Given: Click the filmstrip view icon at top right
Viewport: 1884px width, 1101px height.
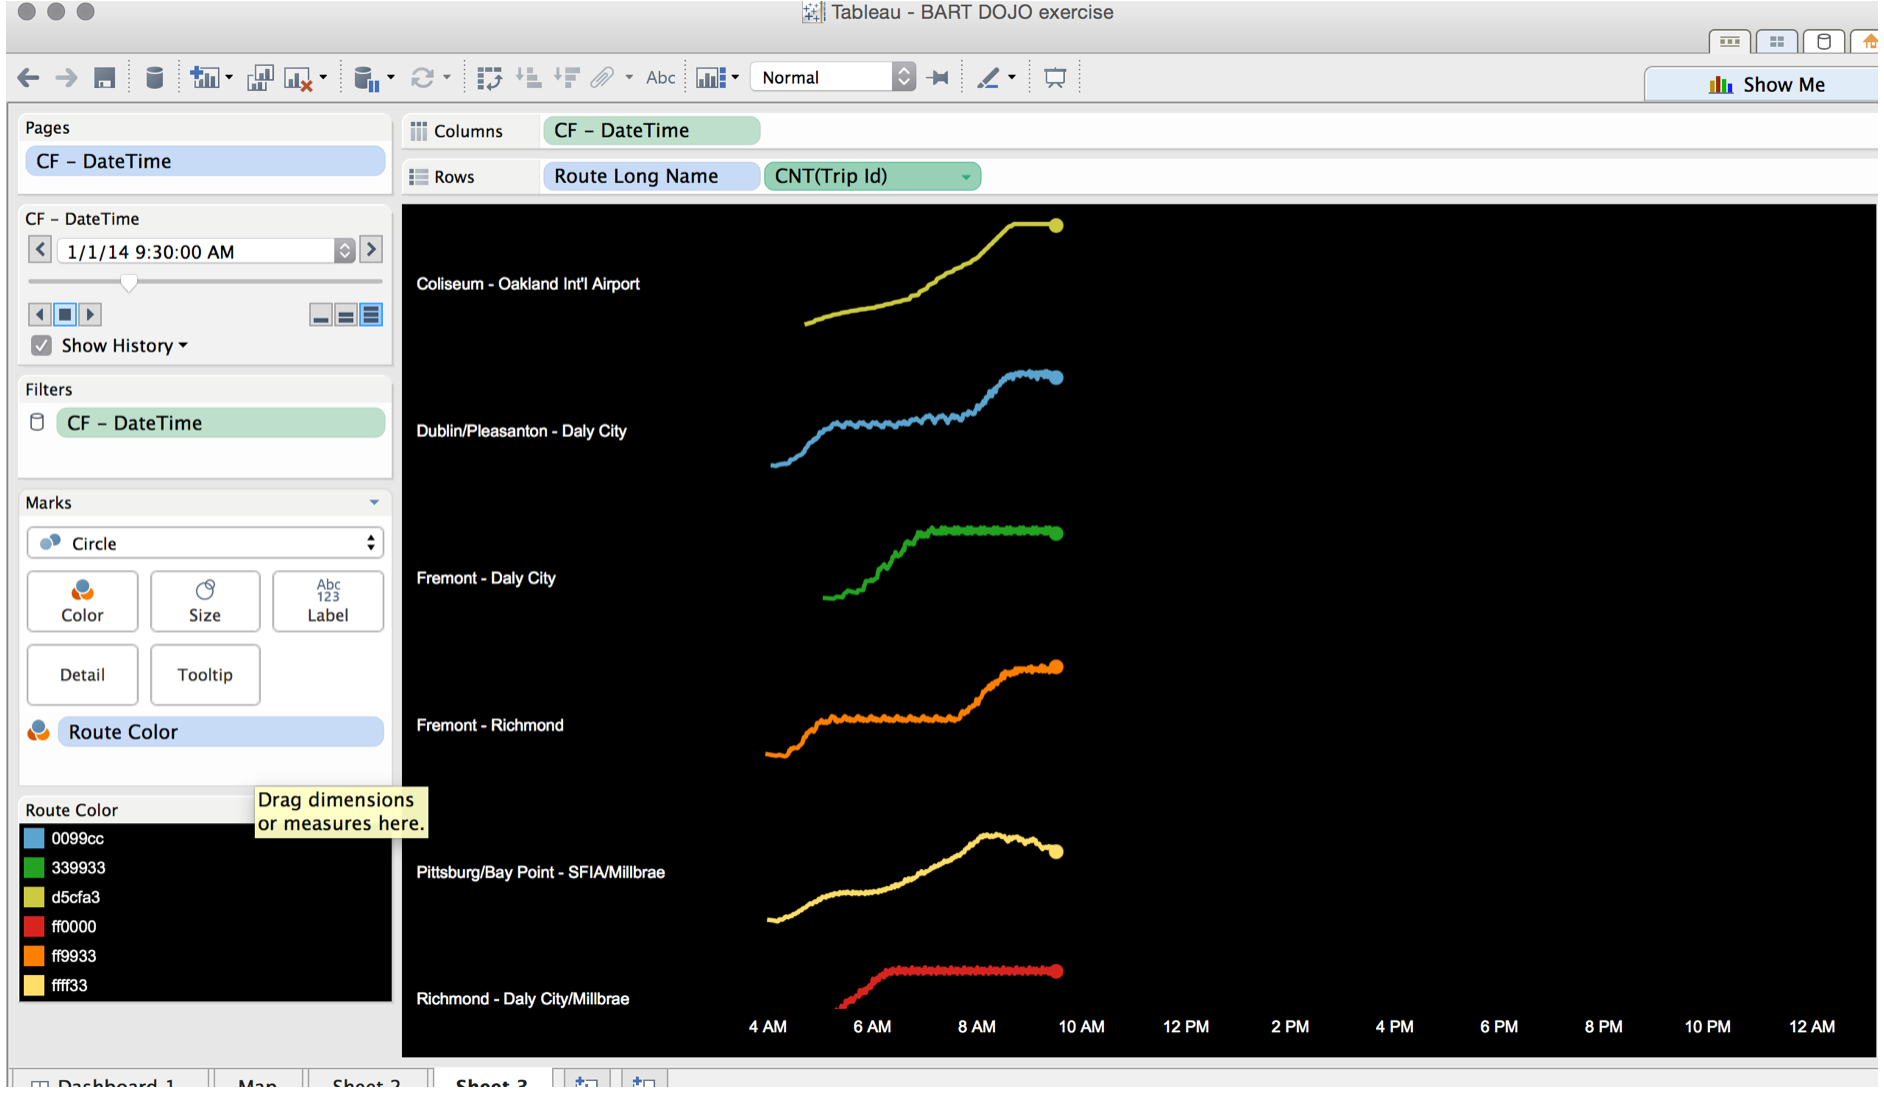Looking at the screenshot, I should pos(1730,41).
